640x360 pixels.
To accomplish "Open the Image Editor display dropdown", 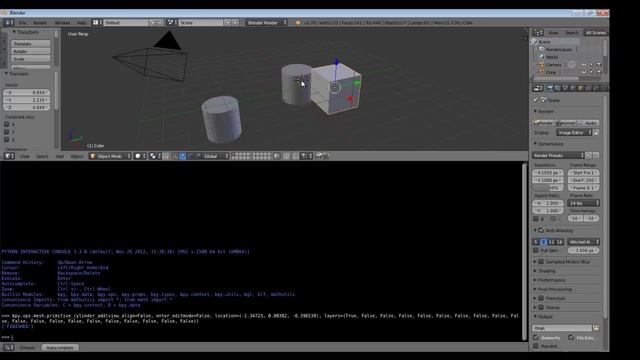I will click(574, 133).
